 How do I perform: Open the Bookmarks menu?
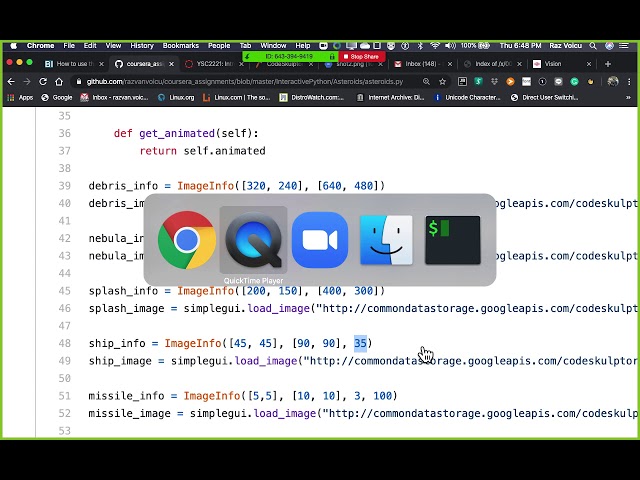pos(180,46)
